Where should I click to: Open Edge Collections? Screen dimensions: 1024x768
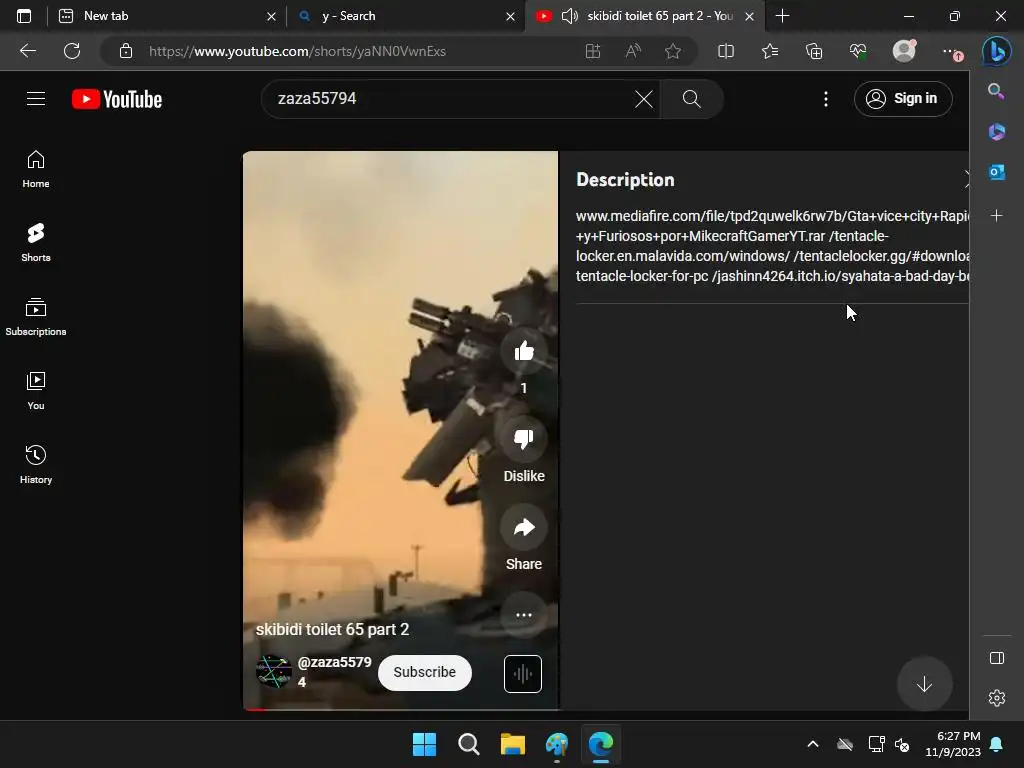(814, 51)
